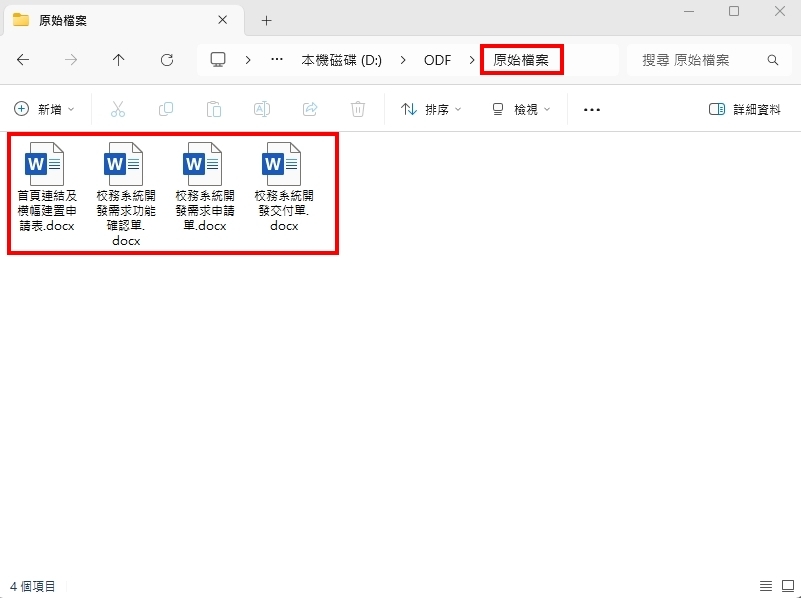Click 原始檔案 breadcrumb in address bar
Image resolution: width=801 pixels, height=598 pixels.
click(x=521, y=60)
